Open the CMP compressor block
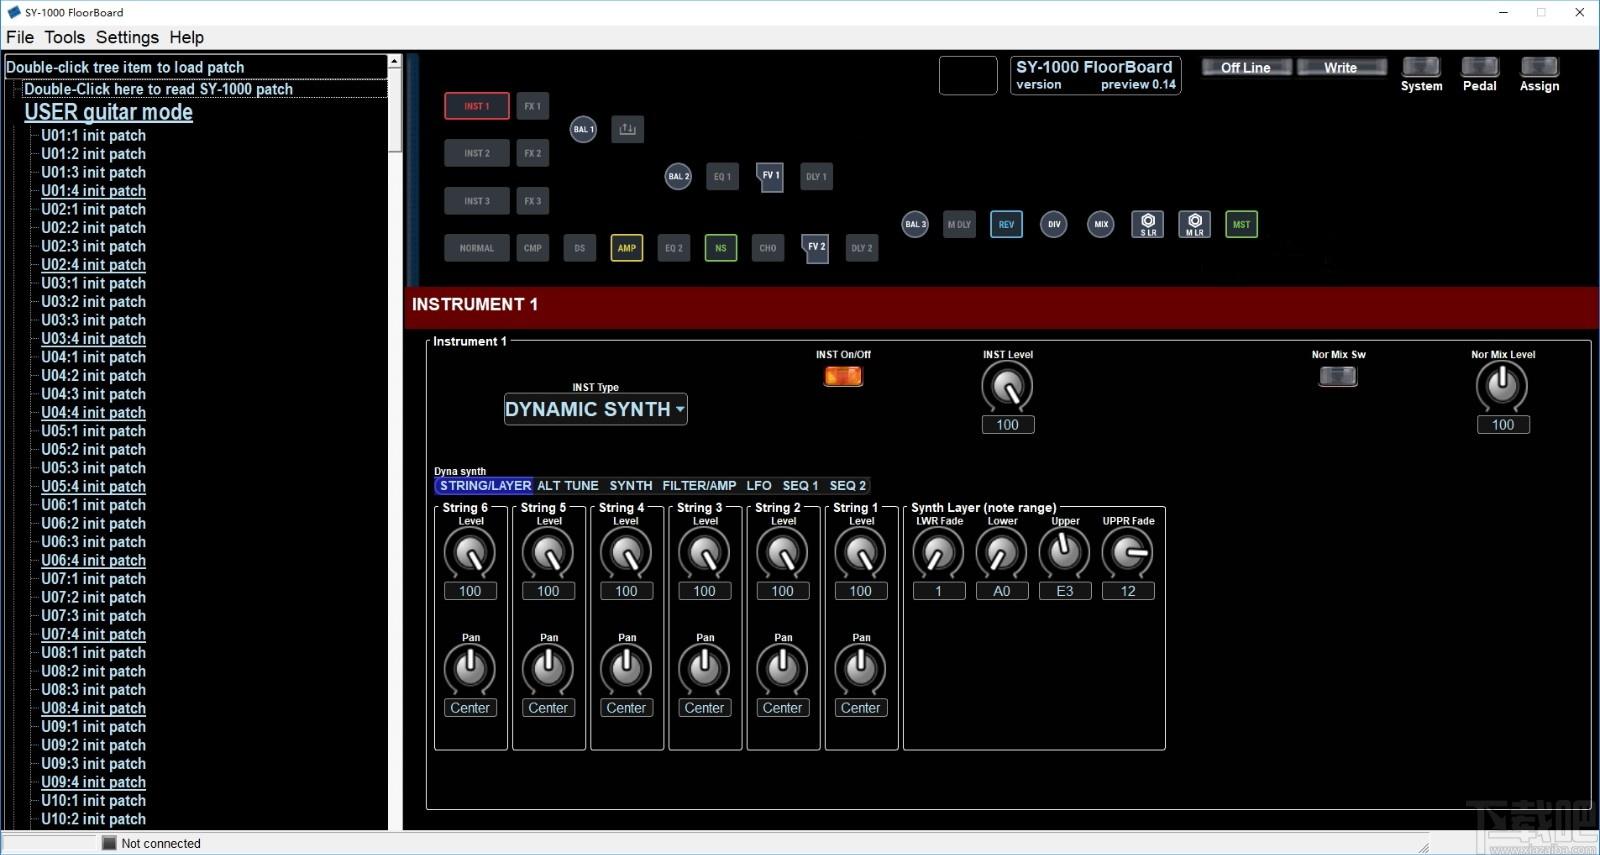This screenshot has width=1600, height=855. (x=533, y=248)
